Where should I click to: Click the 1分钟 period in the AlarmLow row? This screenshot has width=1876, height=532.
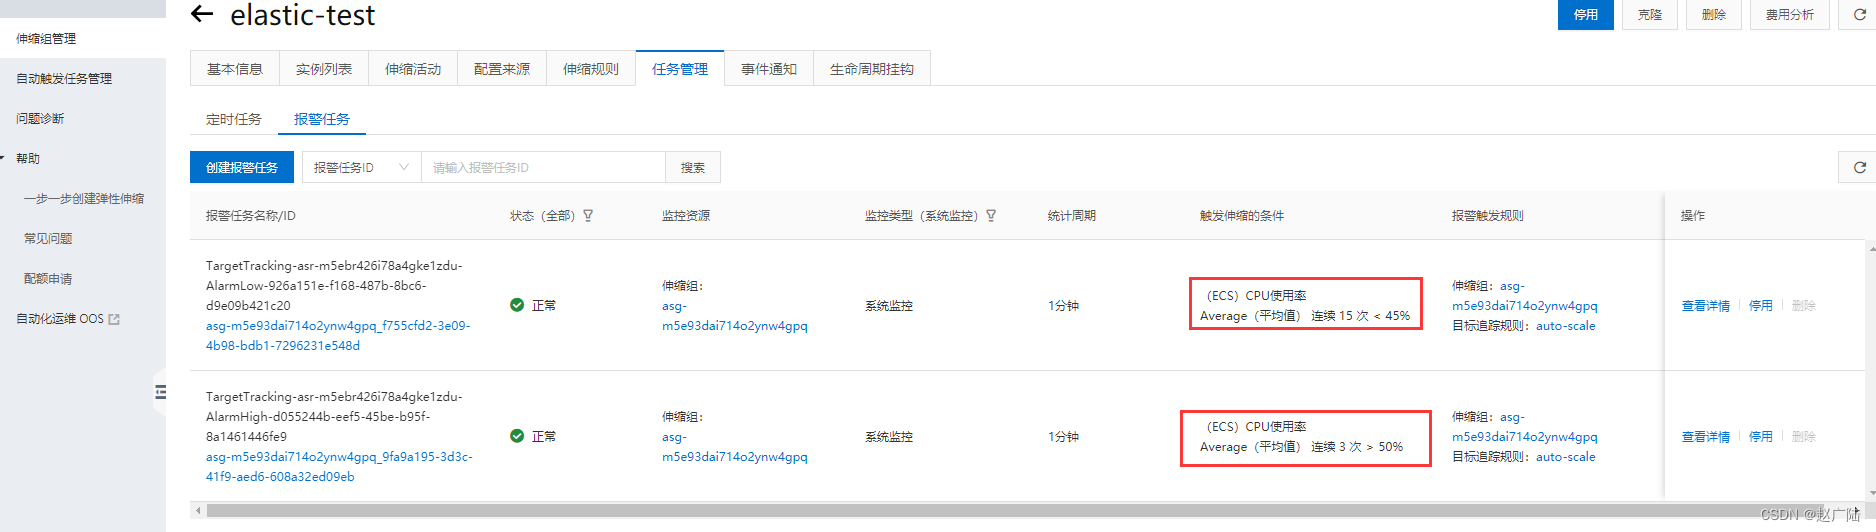(x=1063, y=306)
